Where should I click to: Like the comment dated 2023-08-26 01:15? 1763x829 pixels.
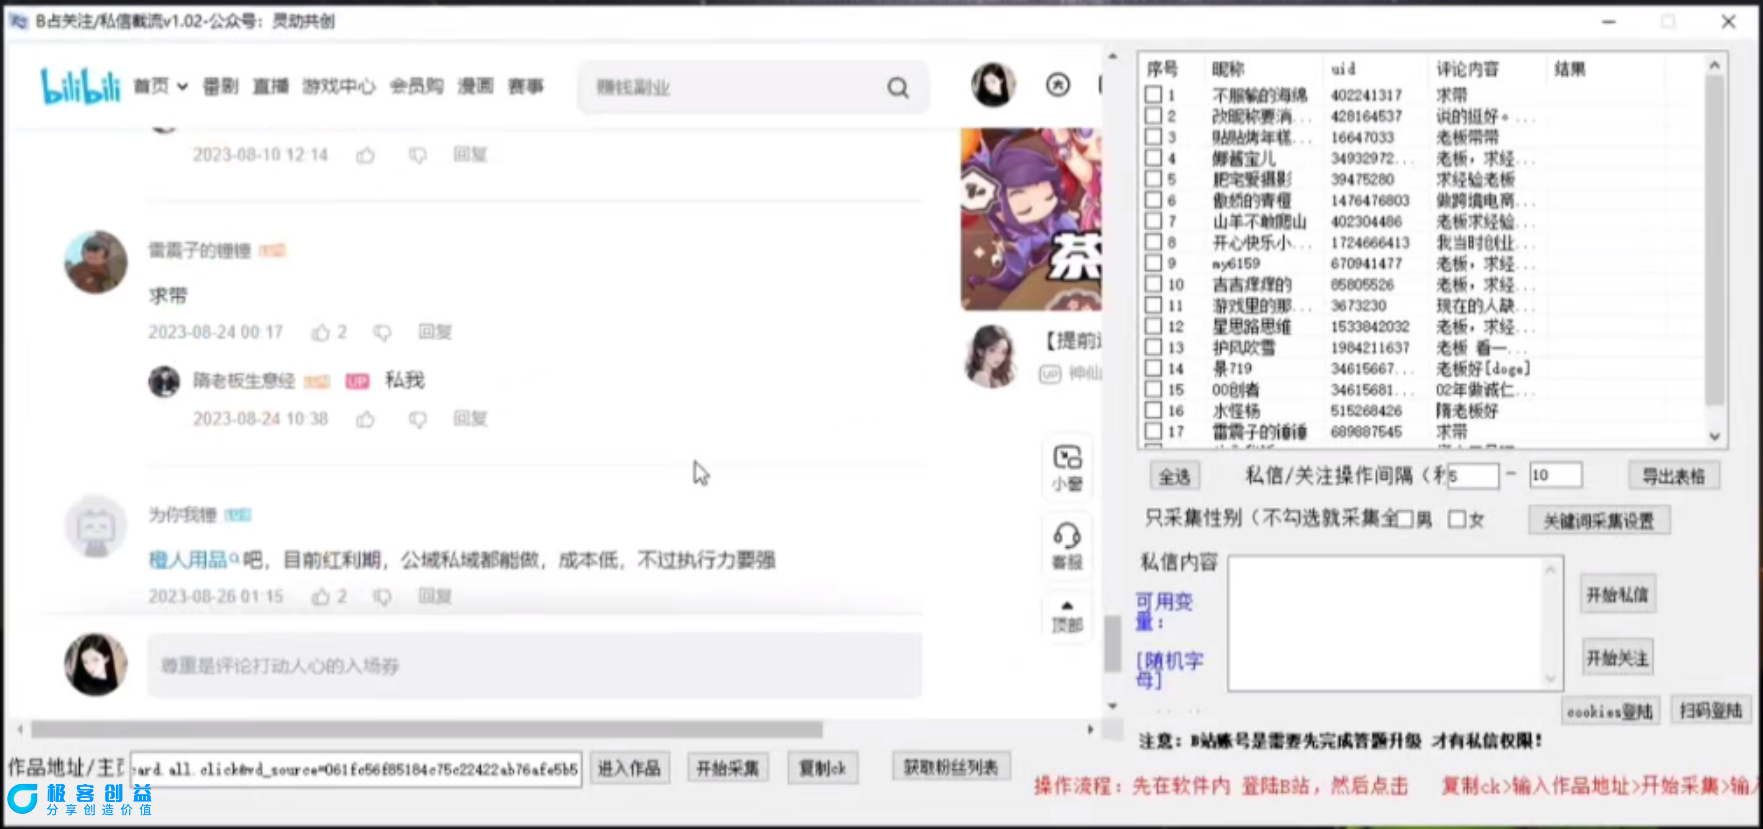[x=320, y=597]
